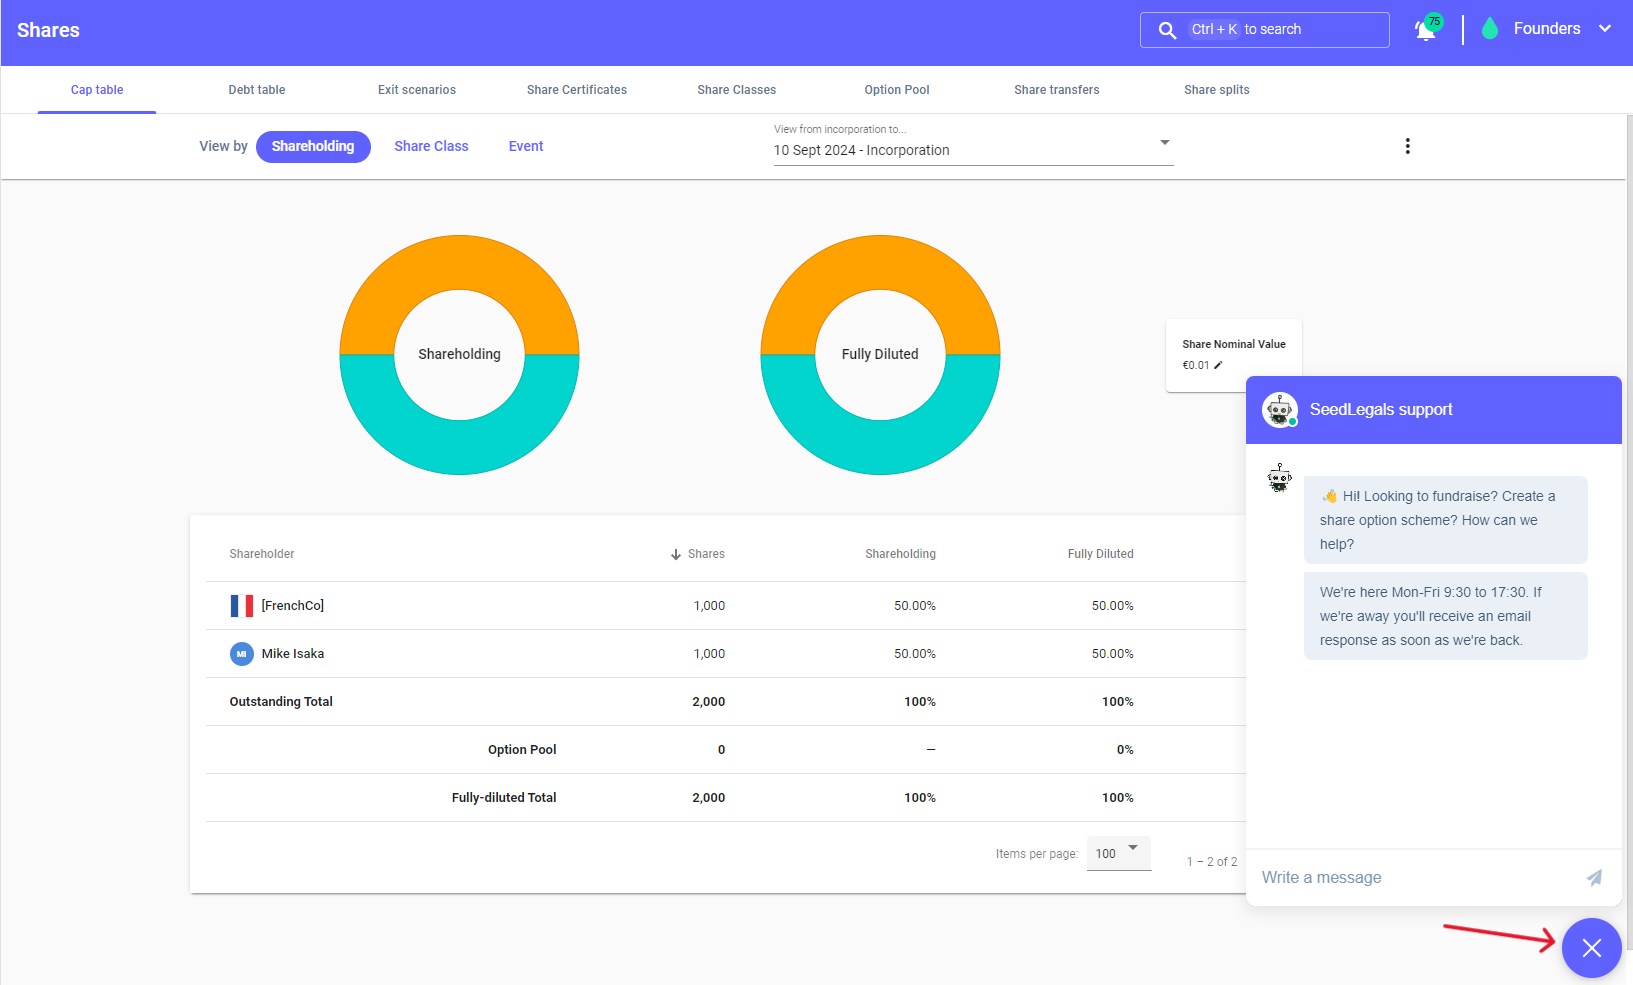This screenshot has width=1633, height=985.
Task: Click the send message paper plane icon
Action: 1594,878
